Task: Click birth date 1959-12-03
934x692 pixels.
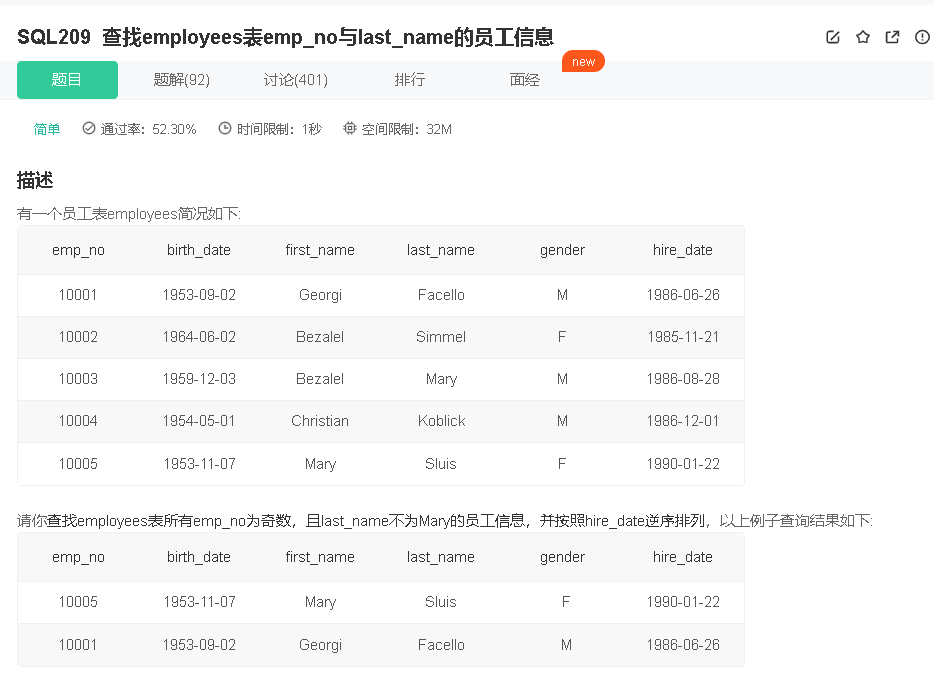Action: click(199, 379)
